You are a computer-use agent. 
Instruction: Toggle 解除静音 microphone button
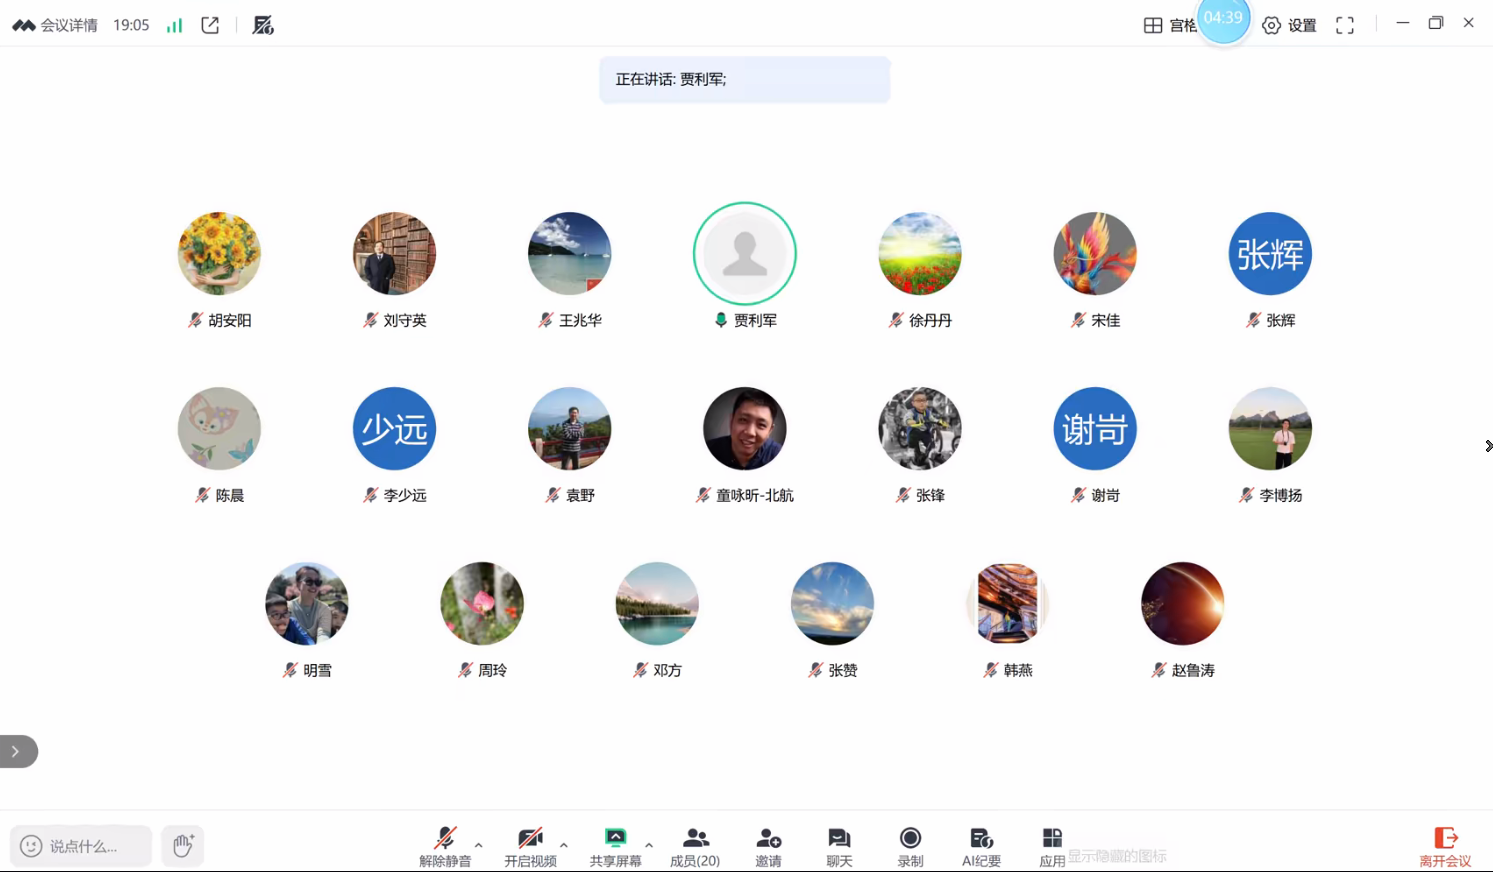click(x=445, y=838)
